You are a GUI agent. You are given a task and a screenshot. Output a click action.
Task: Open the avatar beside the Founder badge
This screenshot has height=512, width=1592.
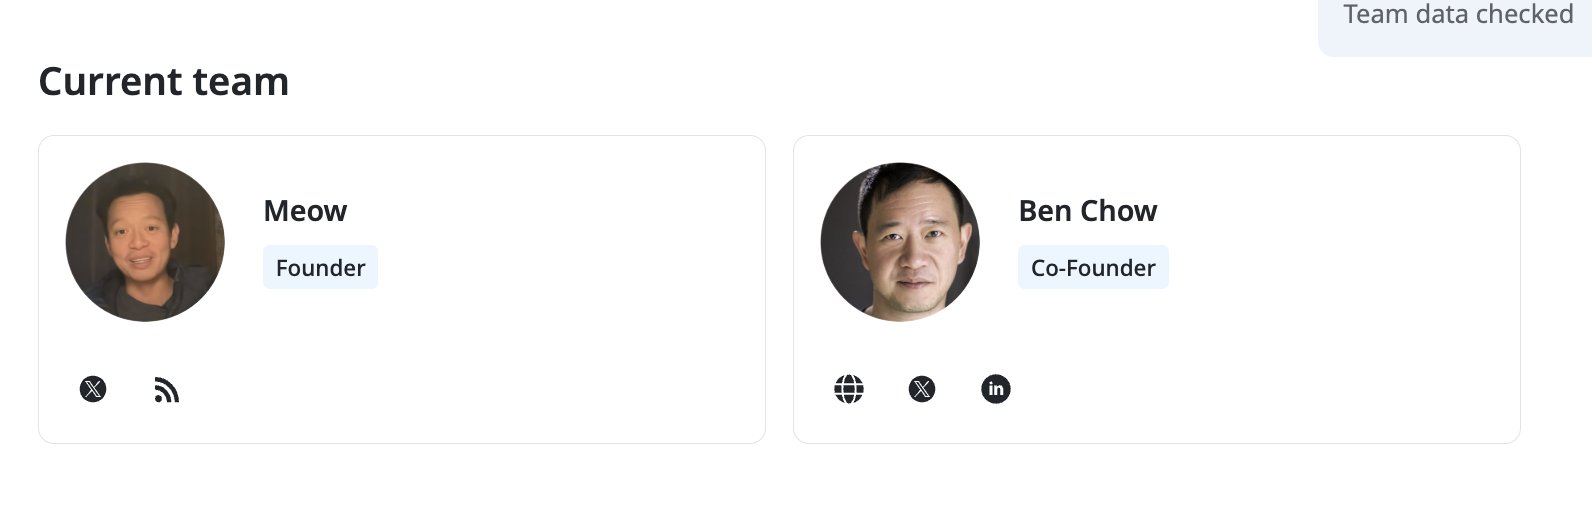145,242
